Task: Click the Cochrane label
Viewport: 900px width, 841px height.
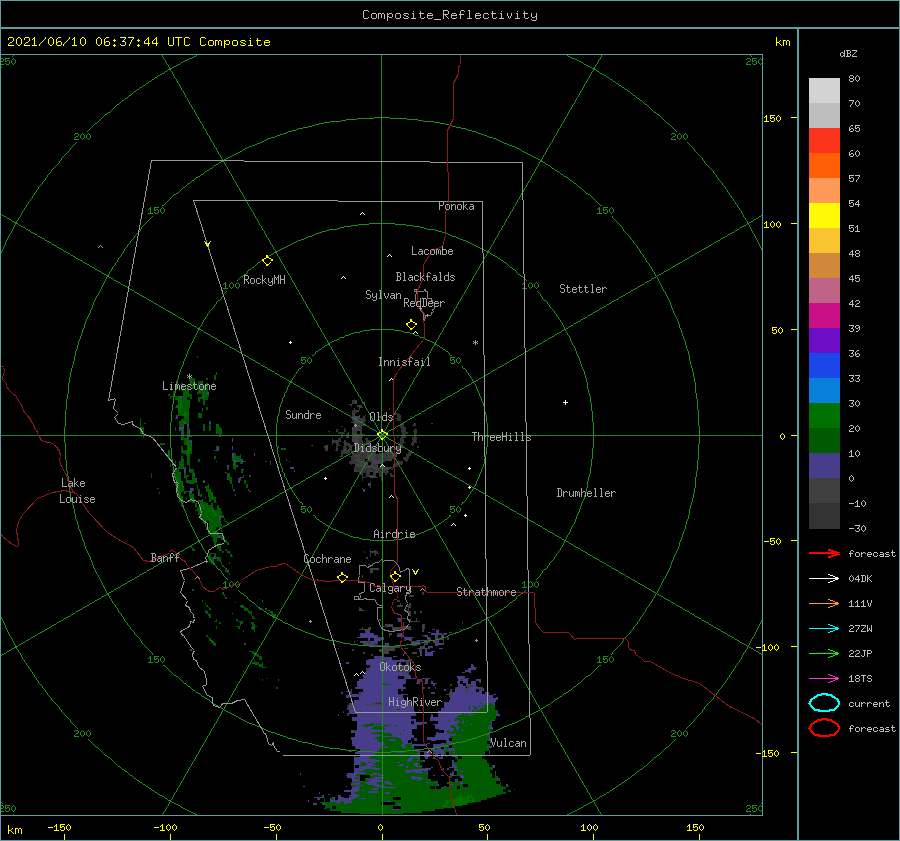Action: point(327,559)
